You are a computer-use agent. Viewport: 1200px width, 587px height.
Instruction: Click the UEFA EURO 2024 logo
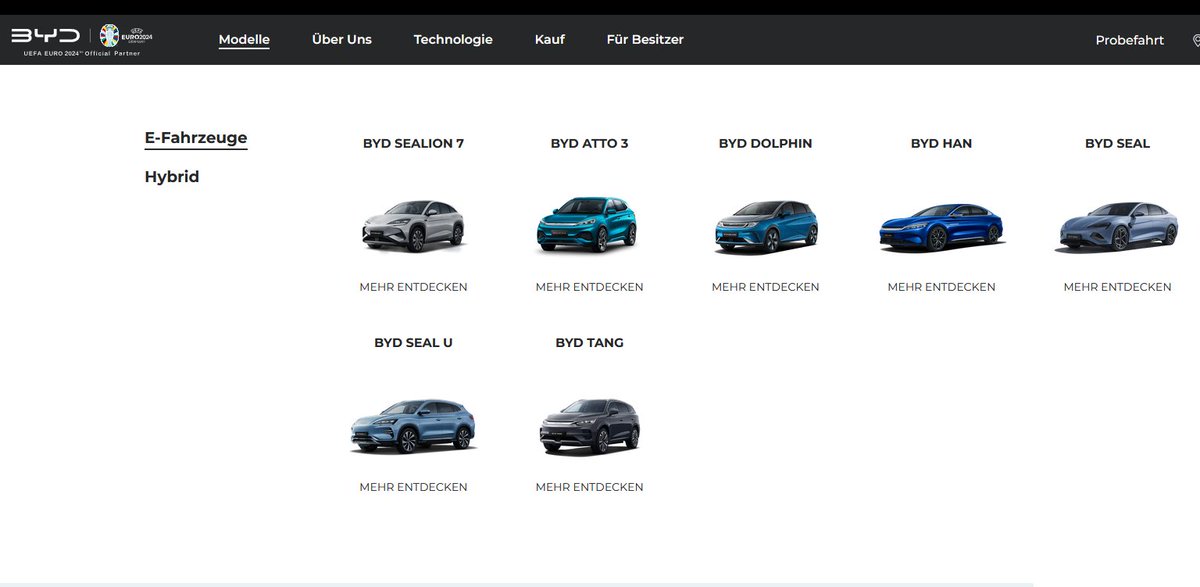[x=126, y=35]
